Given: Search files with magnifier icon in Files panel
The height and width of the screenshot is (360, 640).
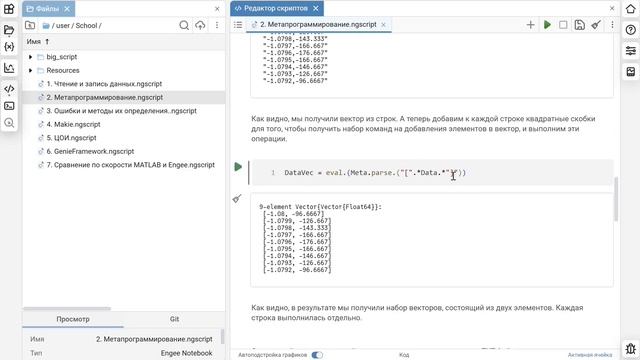Looking at the screenshot, I should point(184,25).
